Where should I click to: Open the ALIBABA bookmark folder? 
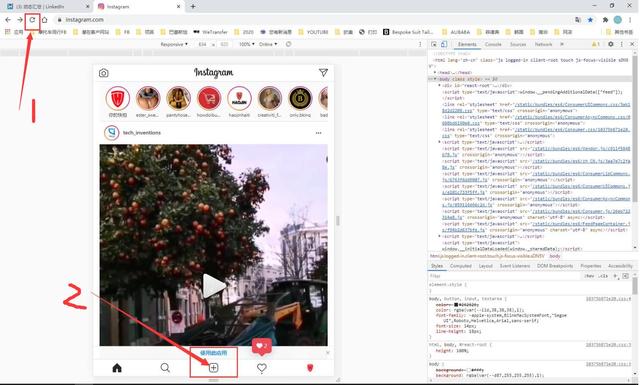(456, 32)
